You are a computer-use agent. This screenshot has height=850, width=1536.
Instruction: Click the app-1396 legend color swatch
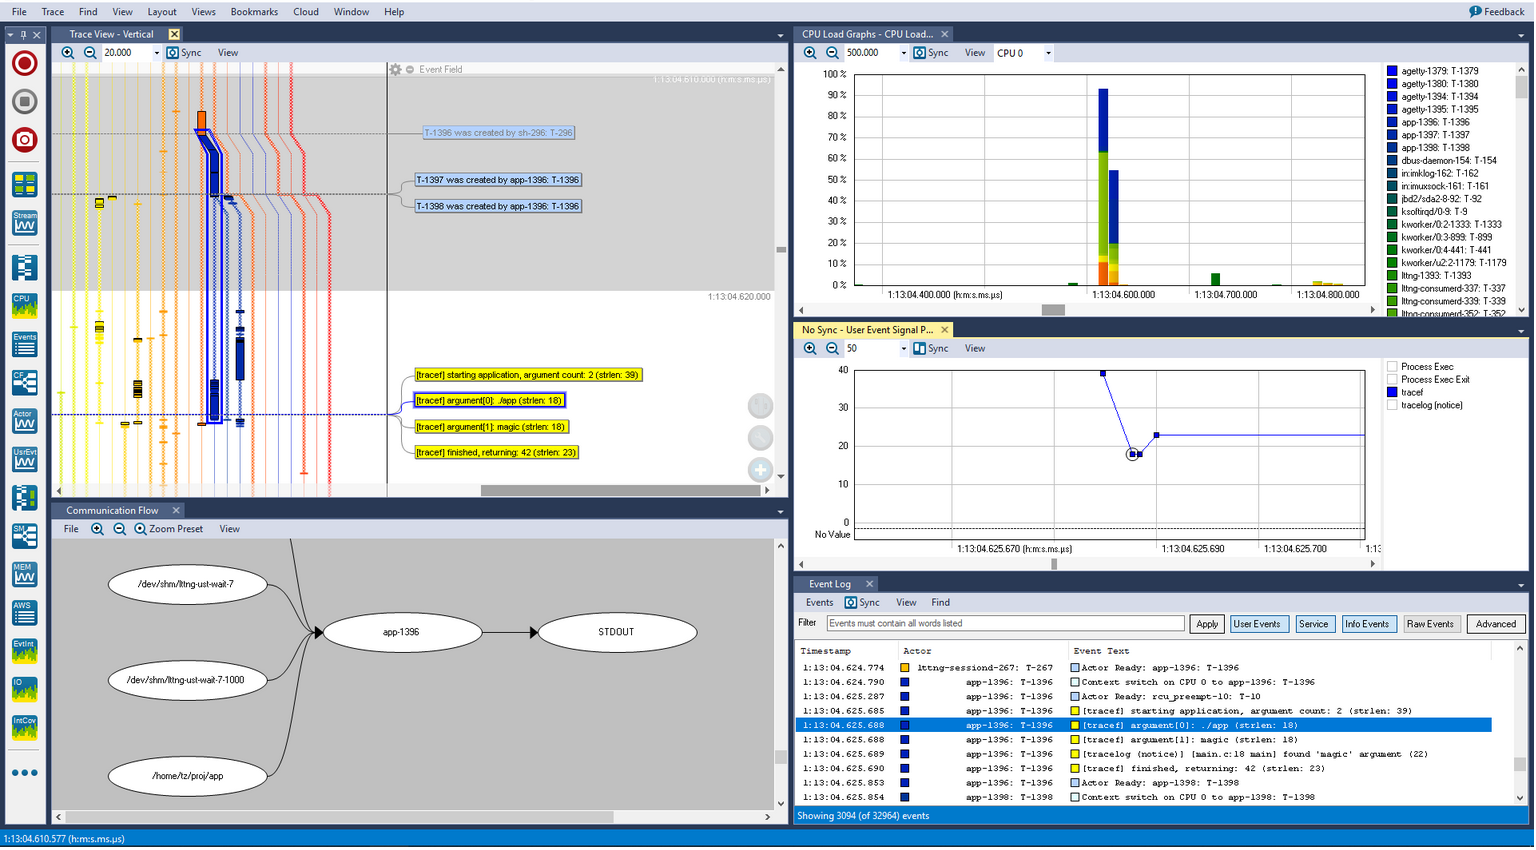(1392, 123)
